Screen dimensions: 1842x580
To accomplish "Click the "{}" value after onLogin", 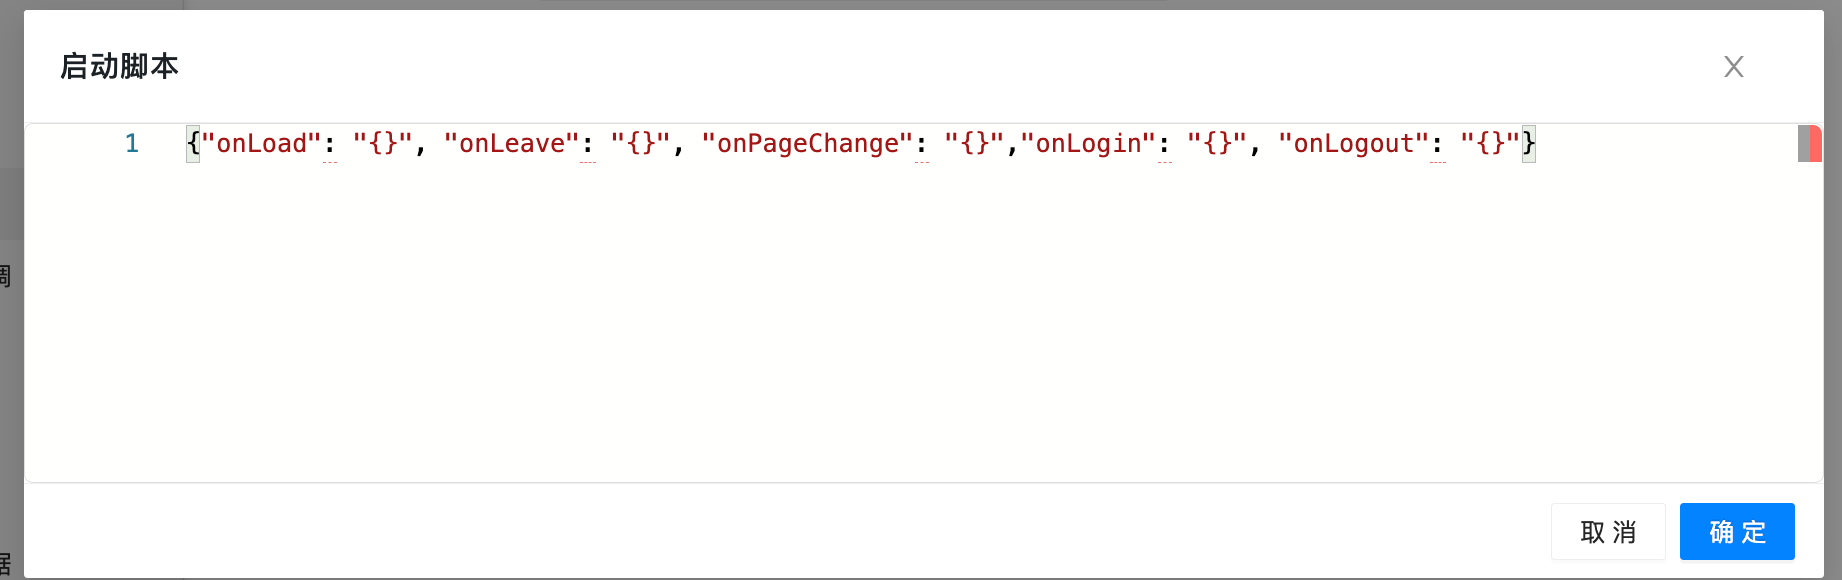I will click(1217, 144).
